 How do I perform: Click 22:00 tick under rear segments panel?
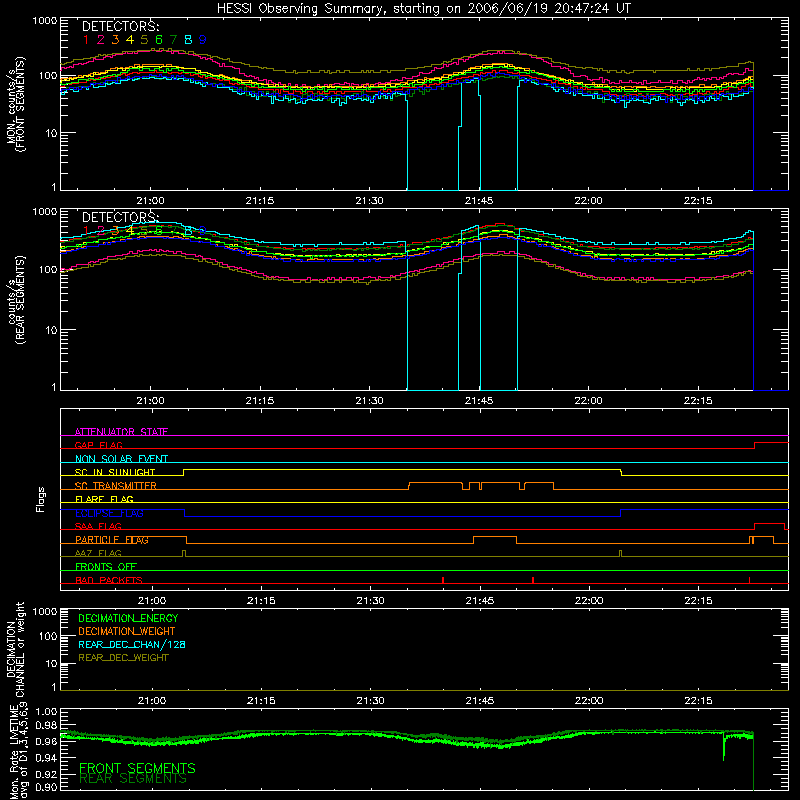click(588, 401)
